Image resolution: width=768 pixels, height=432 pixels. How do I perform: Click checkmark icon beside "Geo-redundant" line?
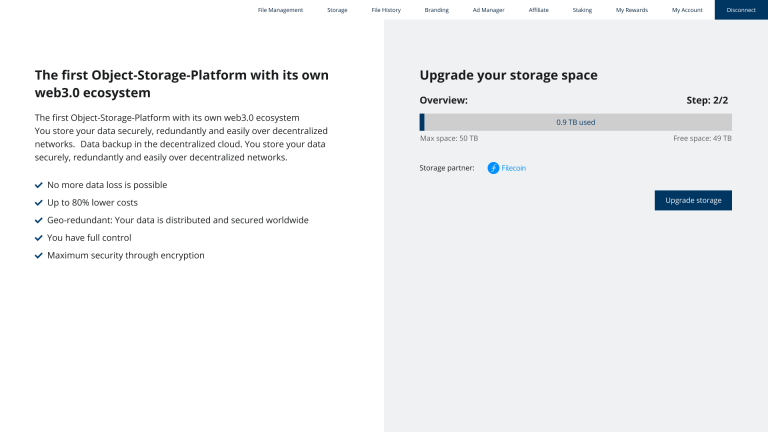[39, 220]
